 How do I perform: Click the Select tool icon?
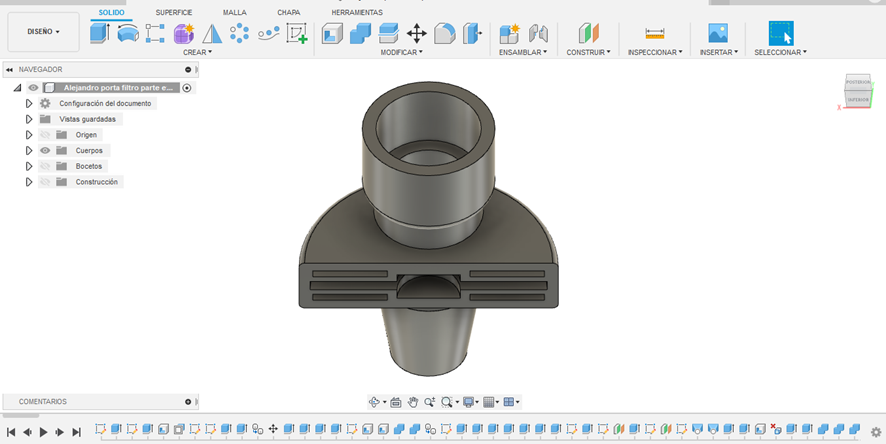coord(780,33)
